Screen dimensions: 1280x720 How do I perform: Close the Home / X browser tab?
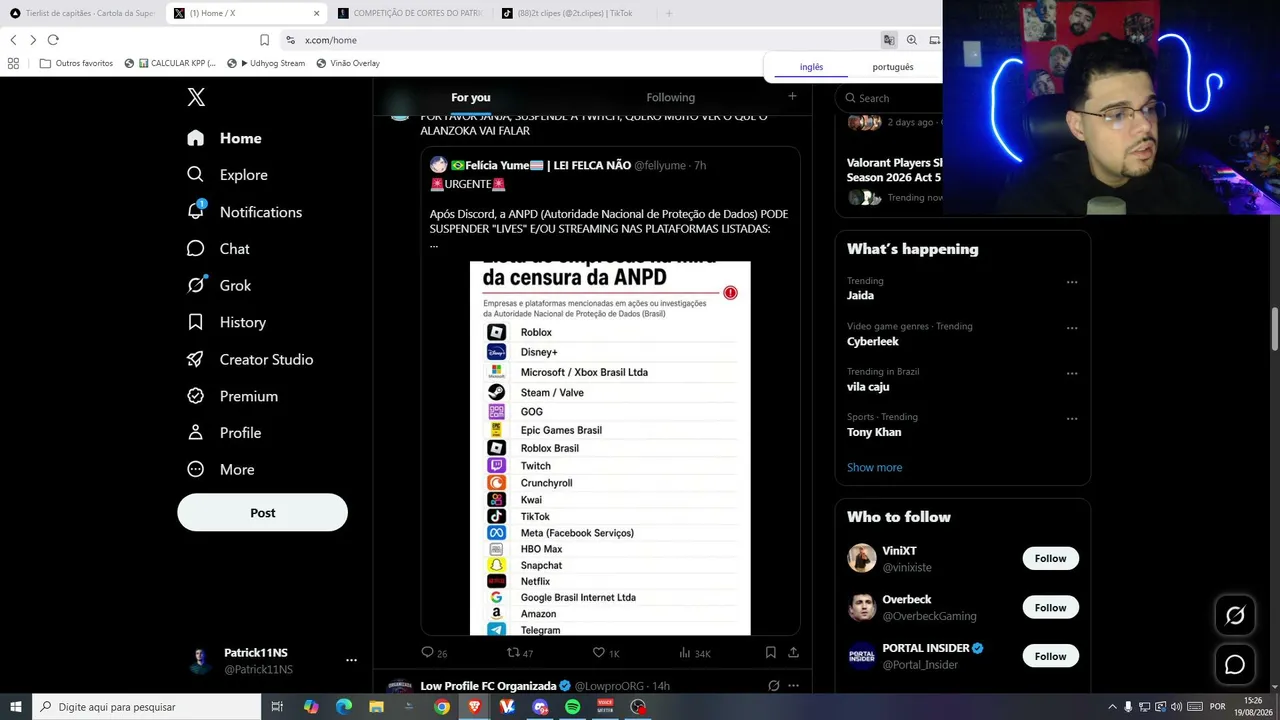point(317,13)
